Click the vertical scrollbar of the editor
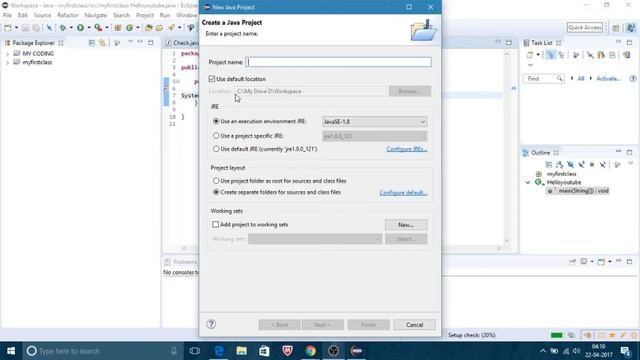The width and height of the screenshot is (640, 360). point(507,147)
